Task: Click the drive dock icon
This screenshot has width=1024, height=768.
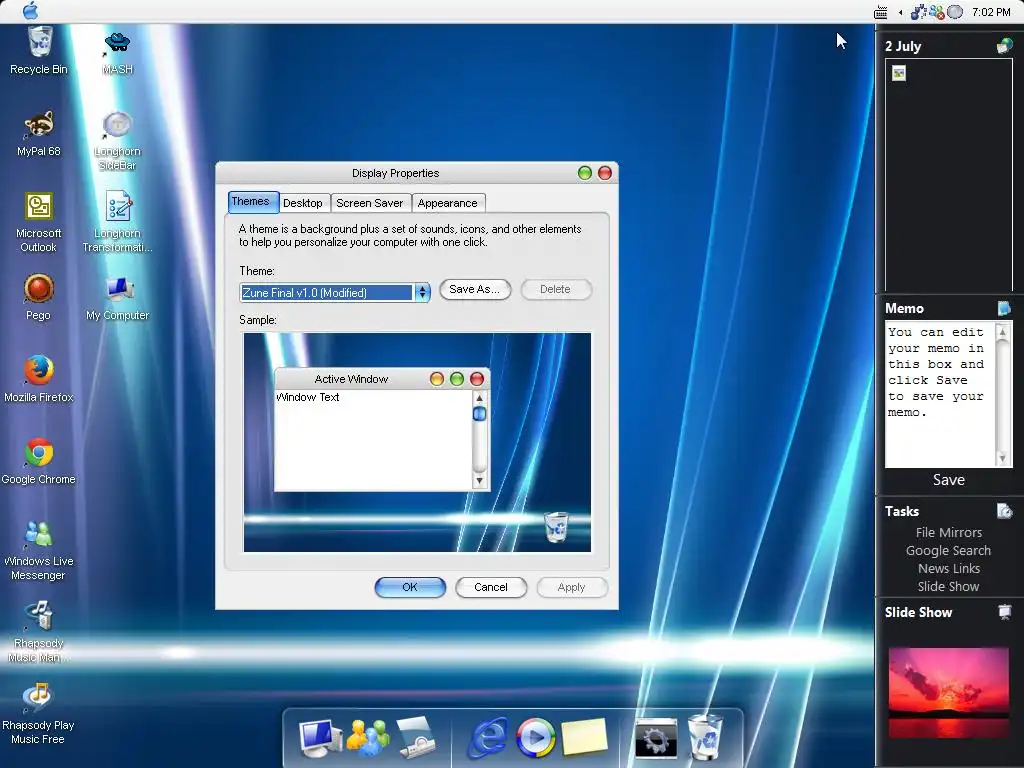Action: 416,738
